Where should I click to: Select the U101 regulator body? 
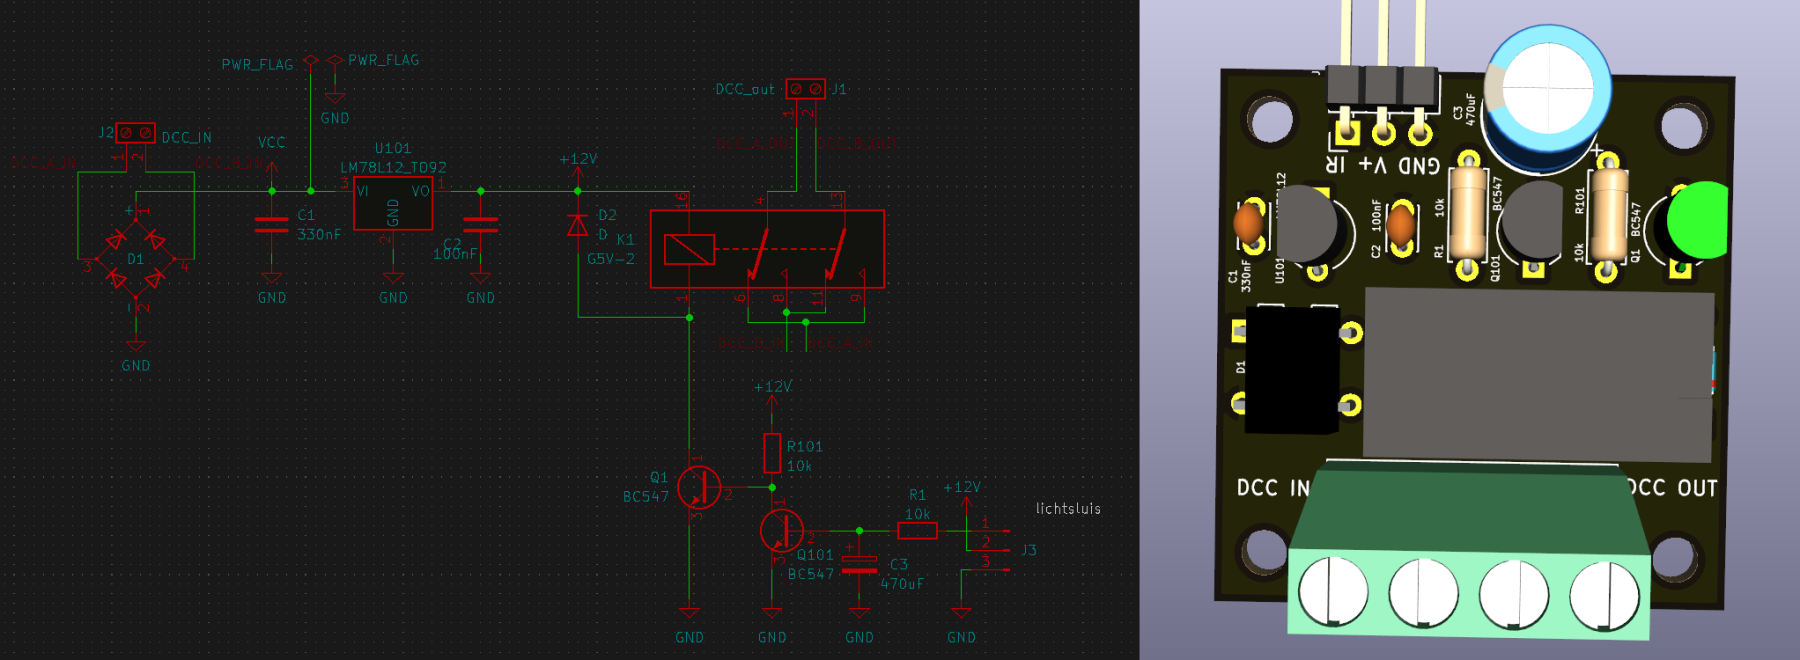(393, 204)
